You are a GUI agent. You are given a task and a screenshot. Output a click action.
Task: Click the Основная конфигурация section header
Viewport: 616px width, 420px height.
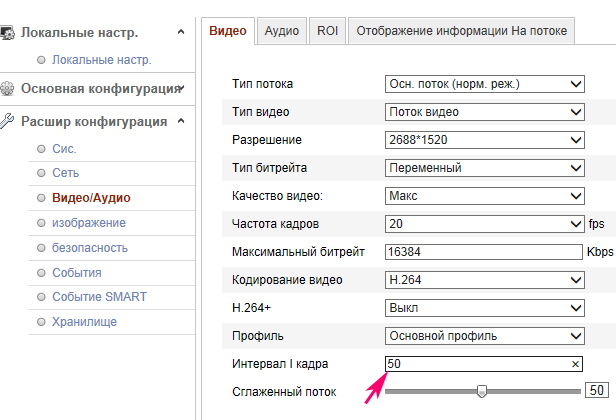pos(101,88)
